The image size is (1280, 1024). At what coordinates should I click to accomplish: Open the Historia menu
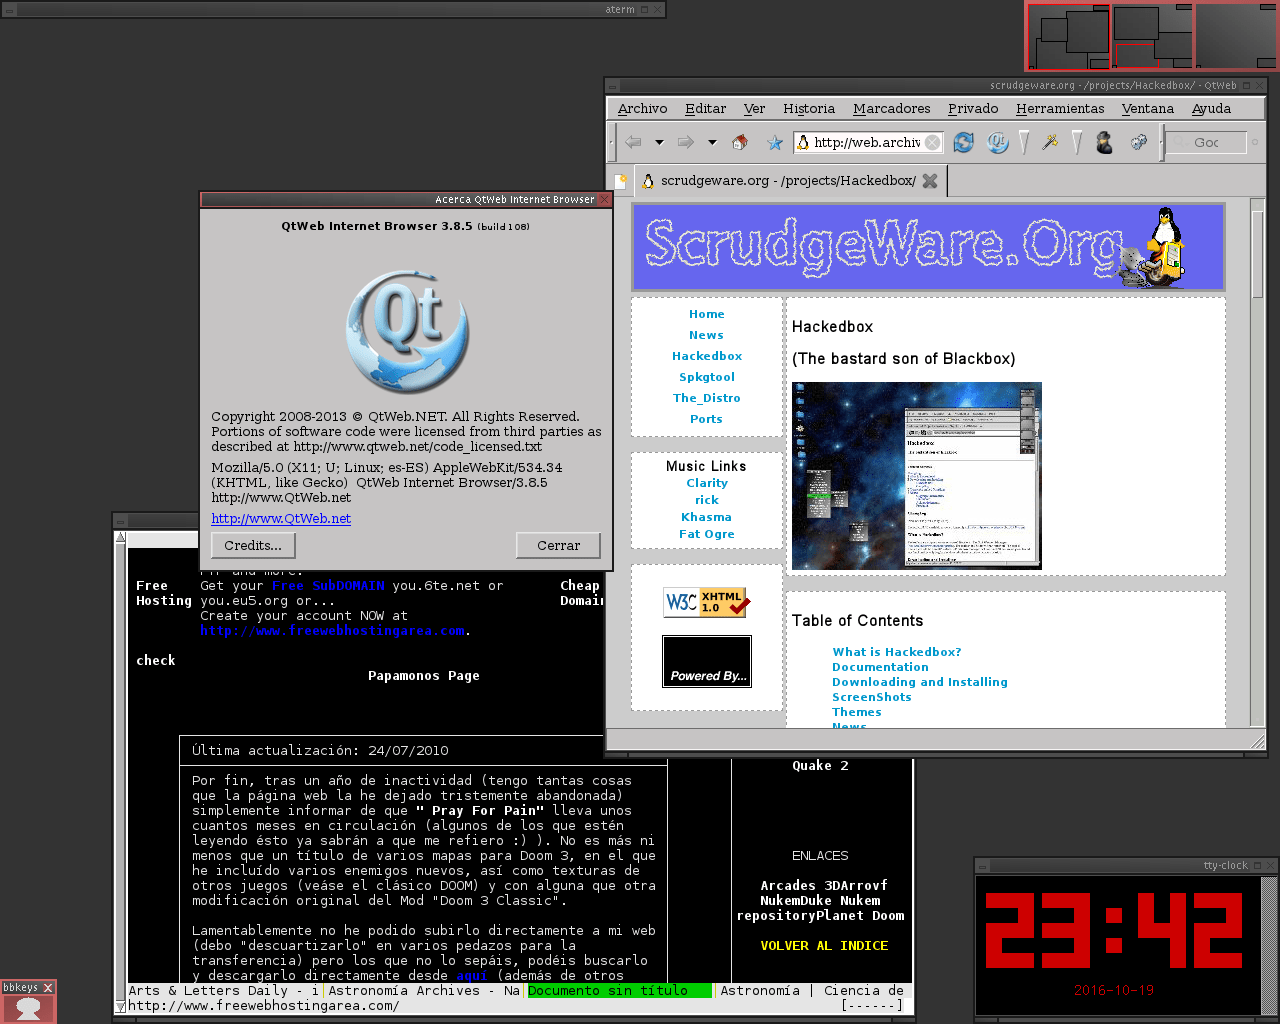tap(808, 108)
